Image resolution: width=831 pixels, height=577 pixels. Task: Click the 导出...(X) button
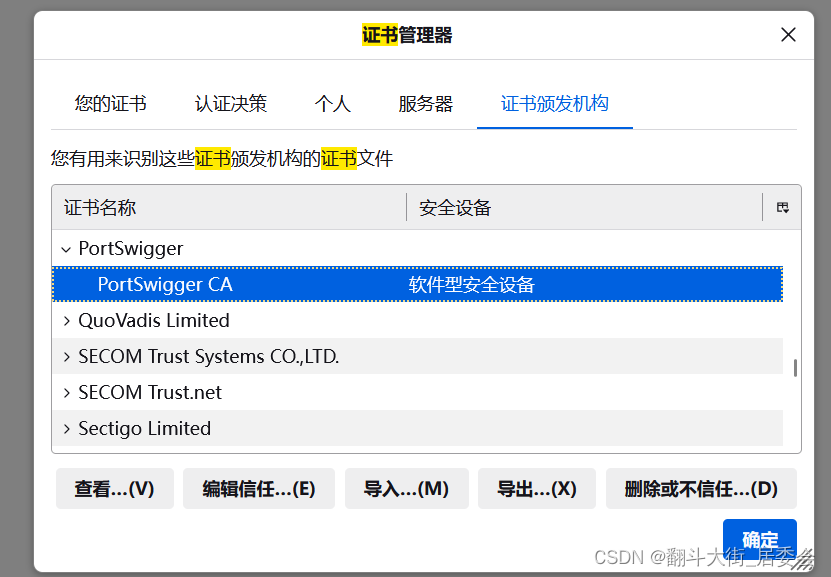click(x=537, y=489)
